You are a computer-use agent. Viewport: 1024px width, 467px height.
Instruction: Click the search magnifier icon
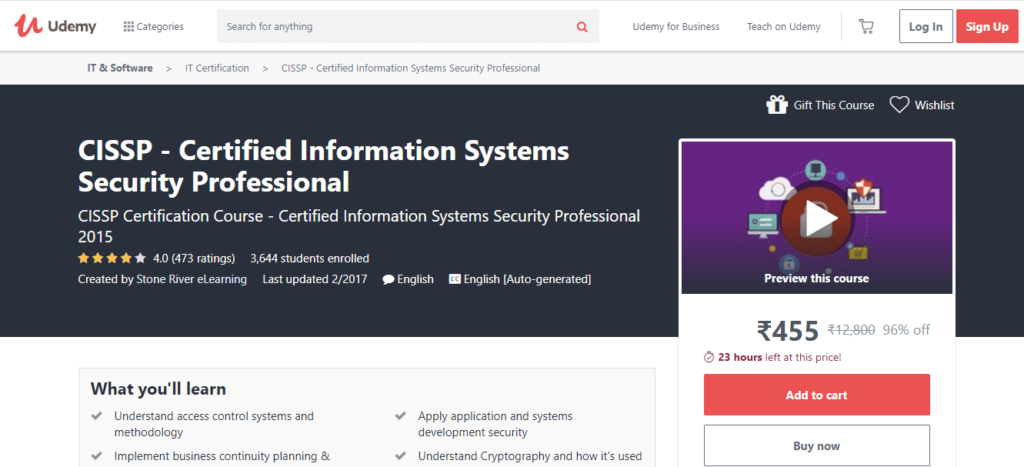click(x=582, y=27)
